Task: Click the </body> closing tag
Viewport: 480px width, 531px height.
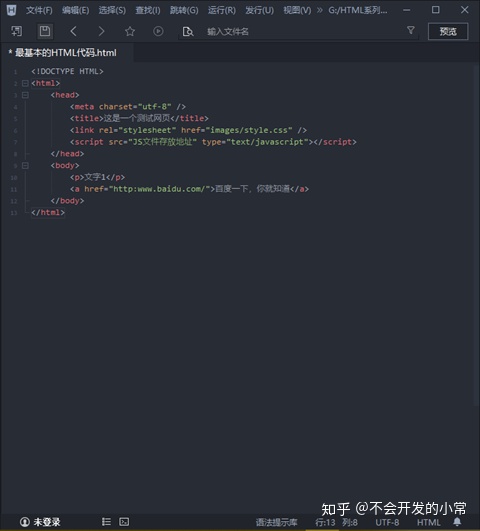Action: (x=67, y=201)
